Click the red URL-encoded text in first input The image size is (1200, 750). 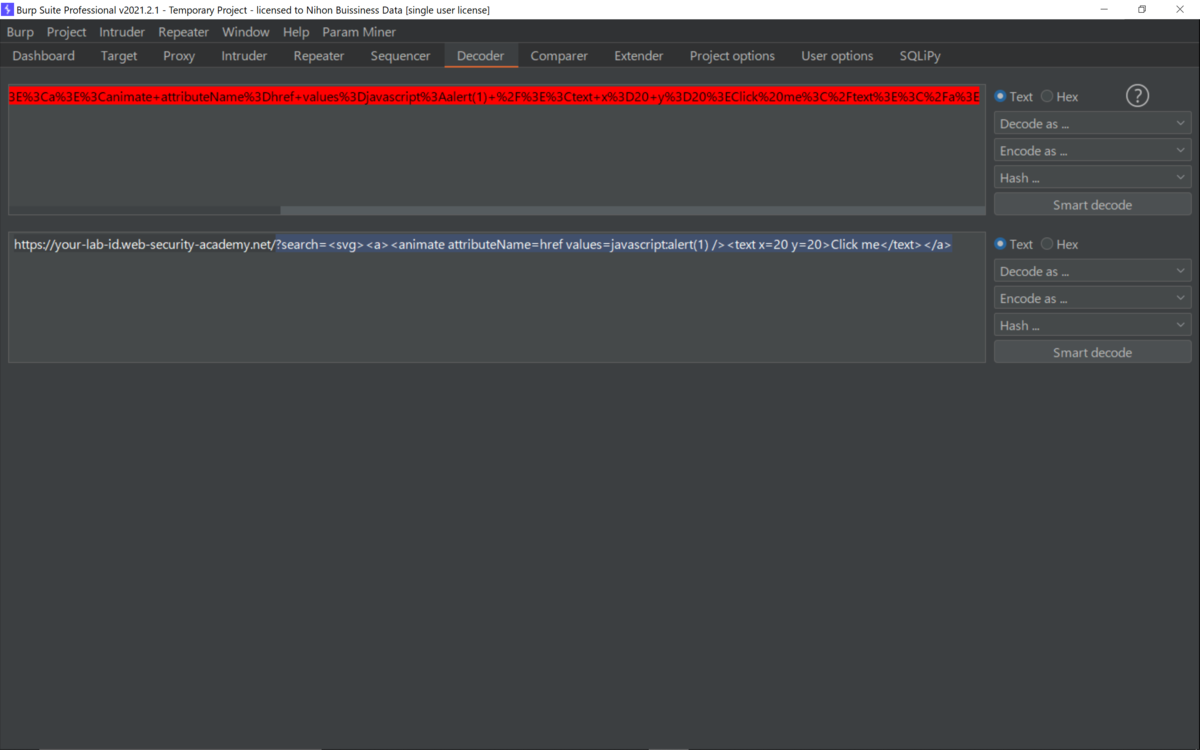494,97
